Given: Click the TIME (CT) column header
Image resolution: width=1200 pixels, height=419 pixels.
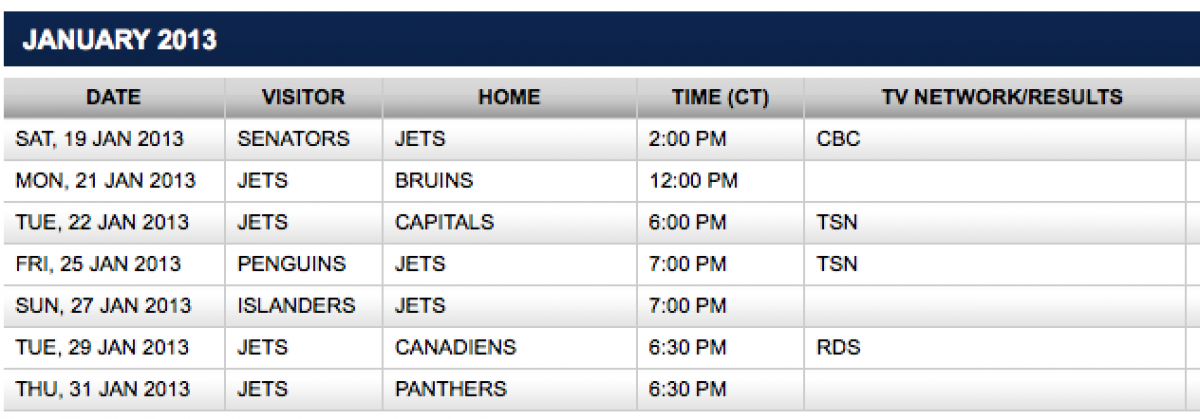Looking at the screenshot, I should tap(719, 97).
